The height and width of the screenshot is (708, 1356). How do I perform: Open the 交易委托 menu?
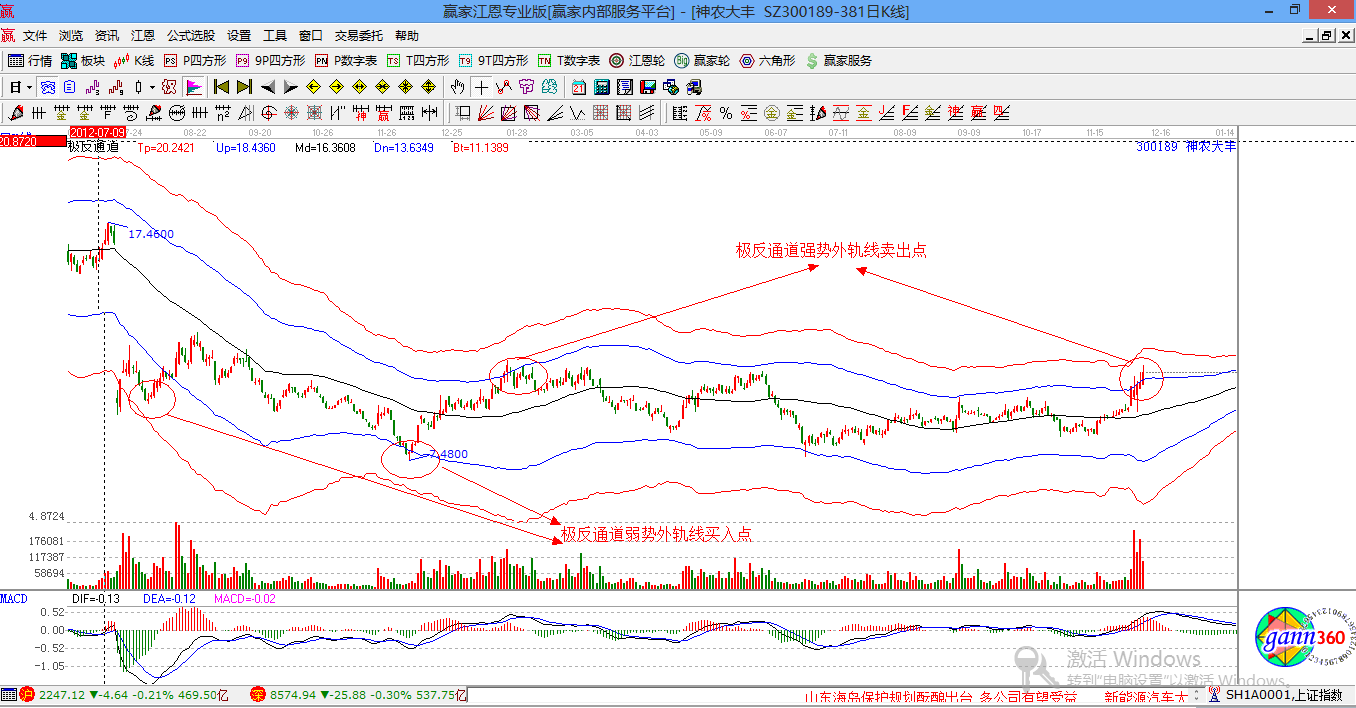click(358, 36)
